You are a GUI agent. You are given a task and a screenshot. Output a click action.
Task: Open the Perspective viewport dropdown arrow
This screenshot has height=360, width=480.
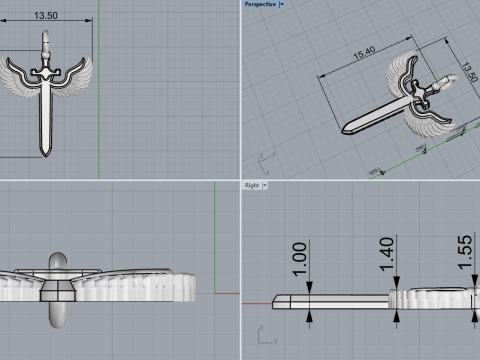tap(282, 4)
